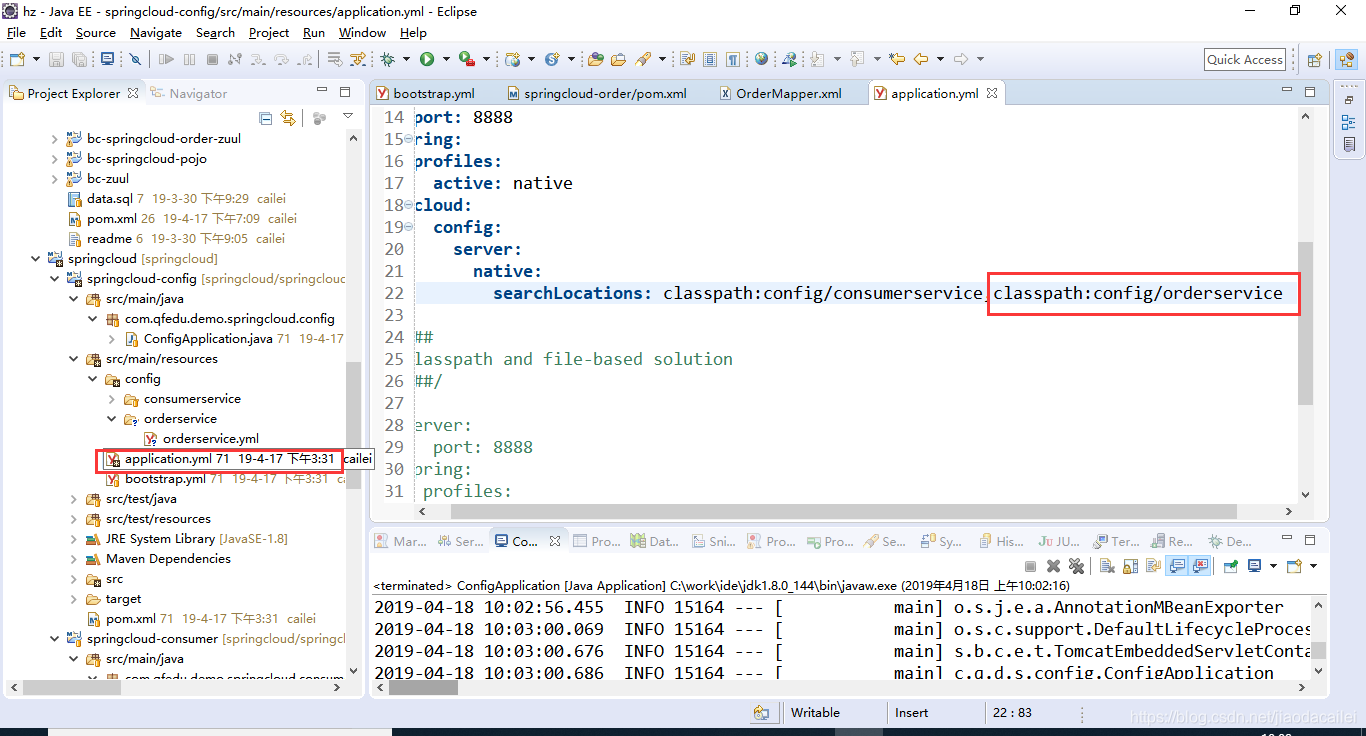This screenshot has height=736, width=1366.
Task: Click the Open Perspective icon
Action: point(1314,60)
